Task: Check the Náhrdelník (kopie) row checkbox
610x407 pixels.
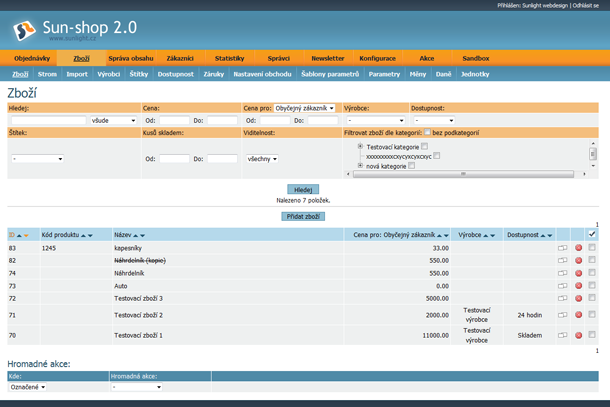Action: pos(592,260)
